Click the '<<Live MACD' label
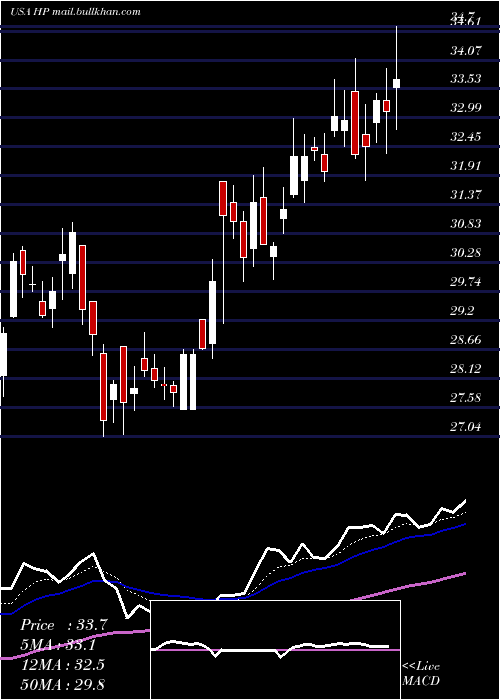Viewport: 500px width, 700px height. click(421, 673)
